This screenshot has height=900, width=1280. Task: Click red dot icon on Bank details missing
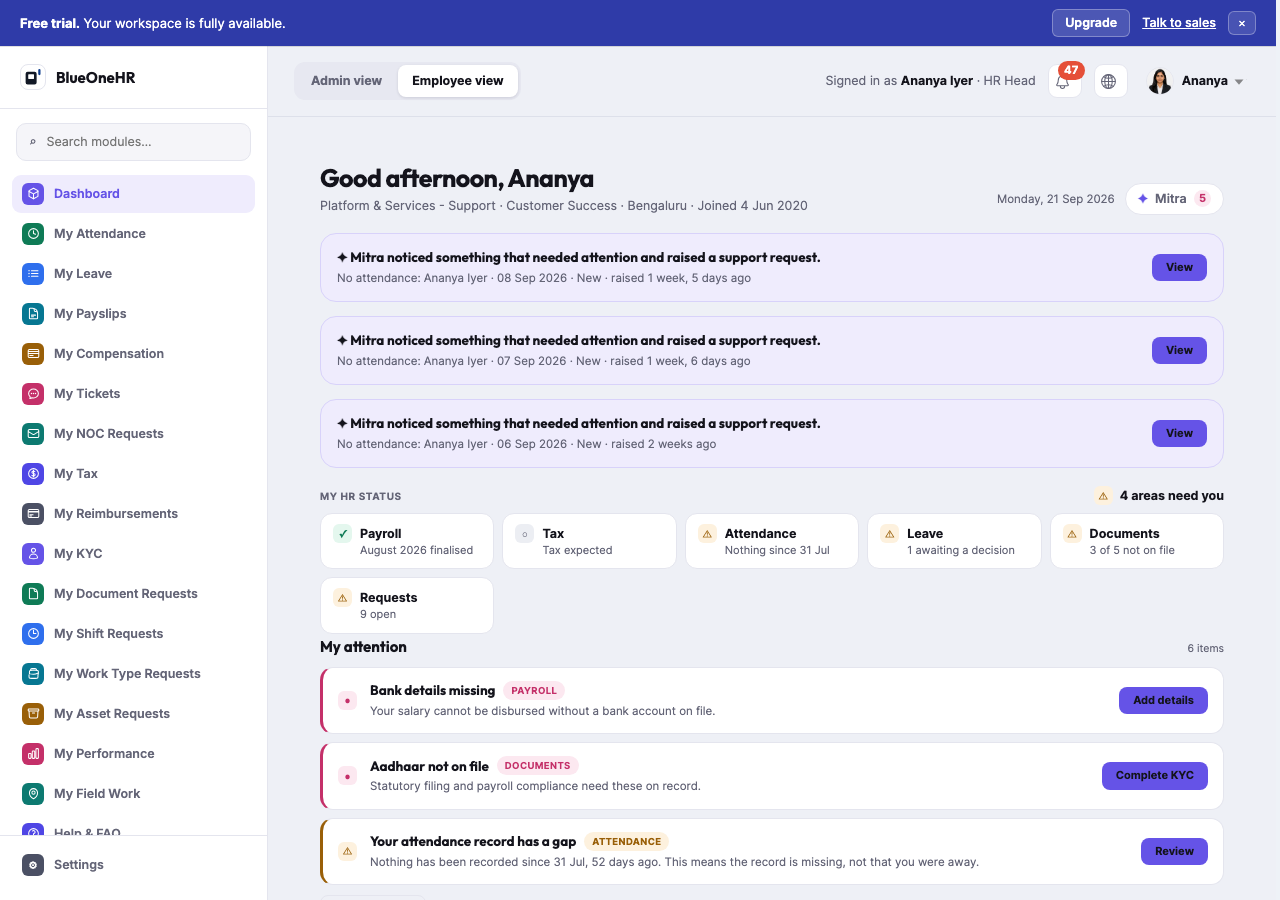[x=348, y=701]
